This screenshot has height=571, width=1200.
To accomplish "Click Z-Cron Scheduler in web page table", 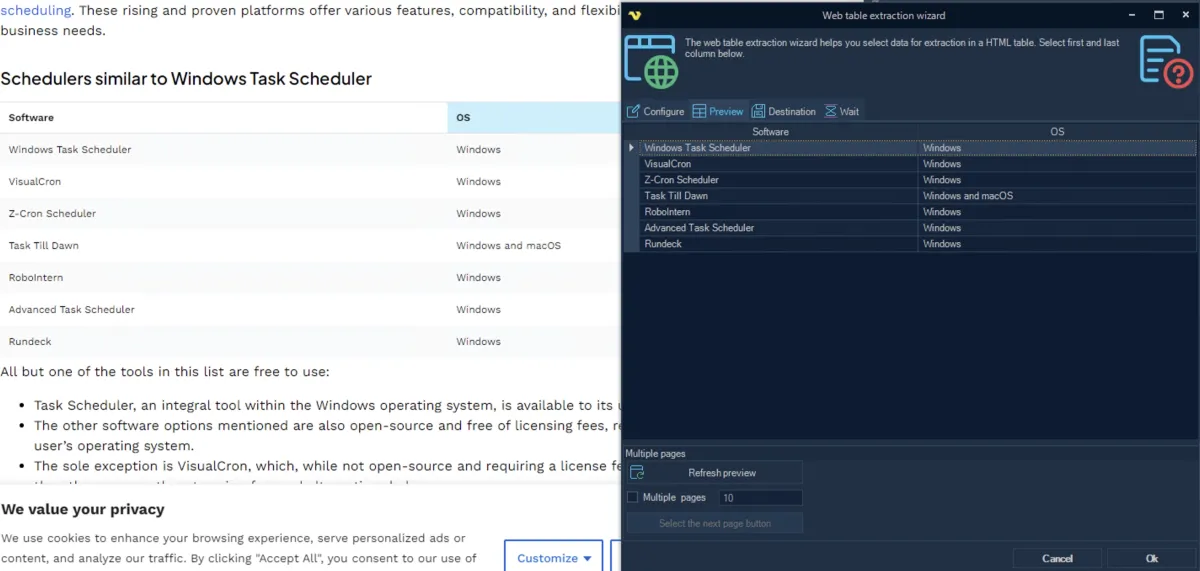I will [52, 214].
